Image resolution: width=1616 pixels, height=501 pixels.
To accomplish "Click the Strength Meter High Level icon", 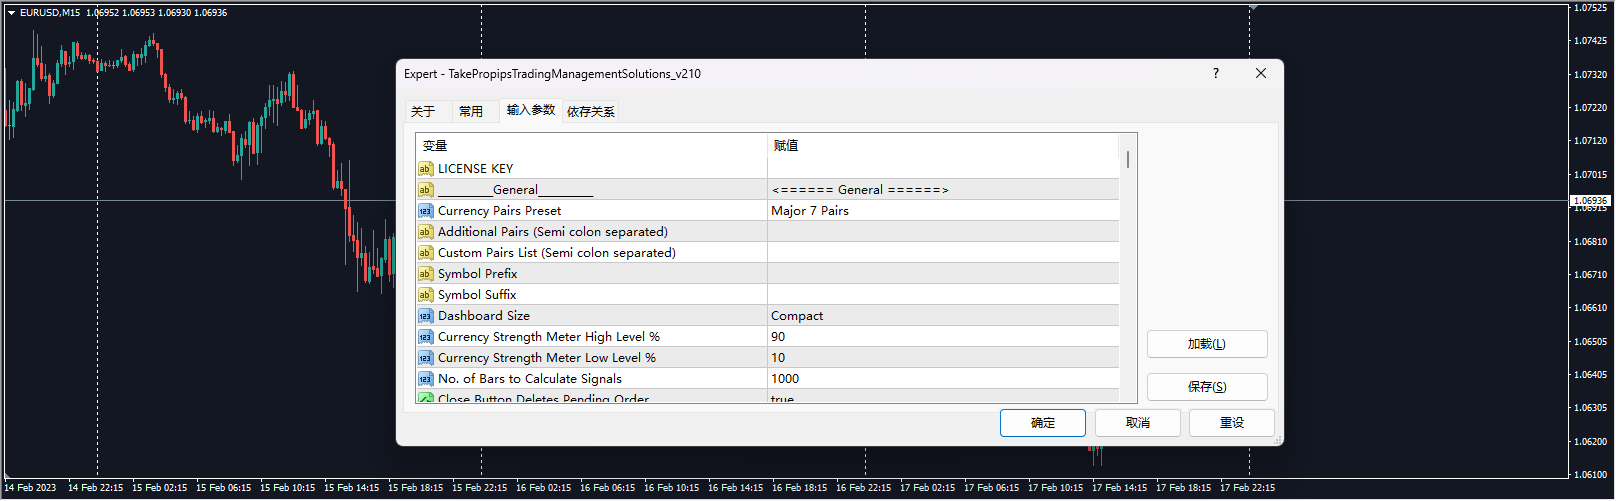I will (x=425, y=337).
